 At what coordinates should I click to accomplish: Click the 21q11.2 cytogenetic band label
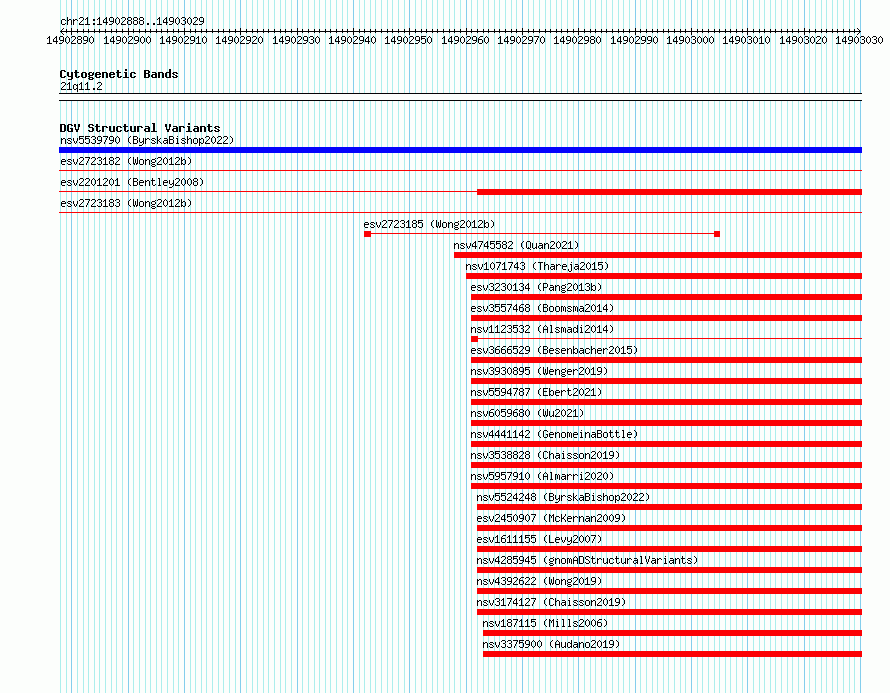click(x=81, y=86)
